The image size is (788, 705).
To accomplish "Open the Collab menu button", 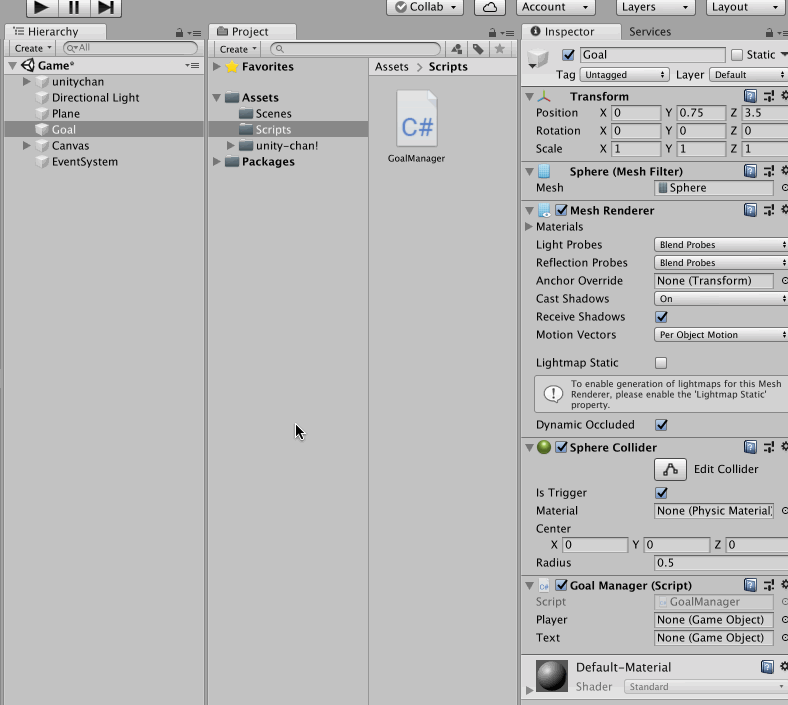I will [x=424, y=7].
